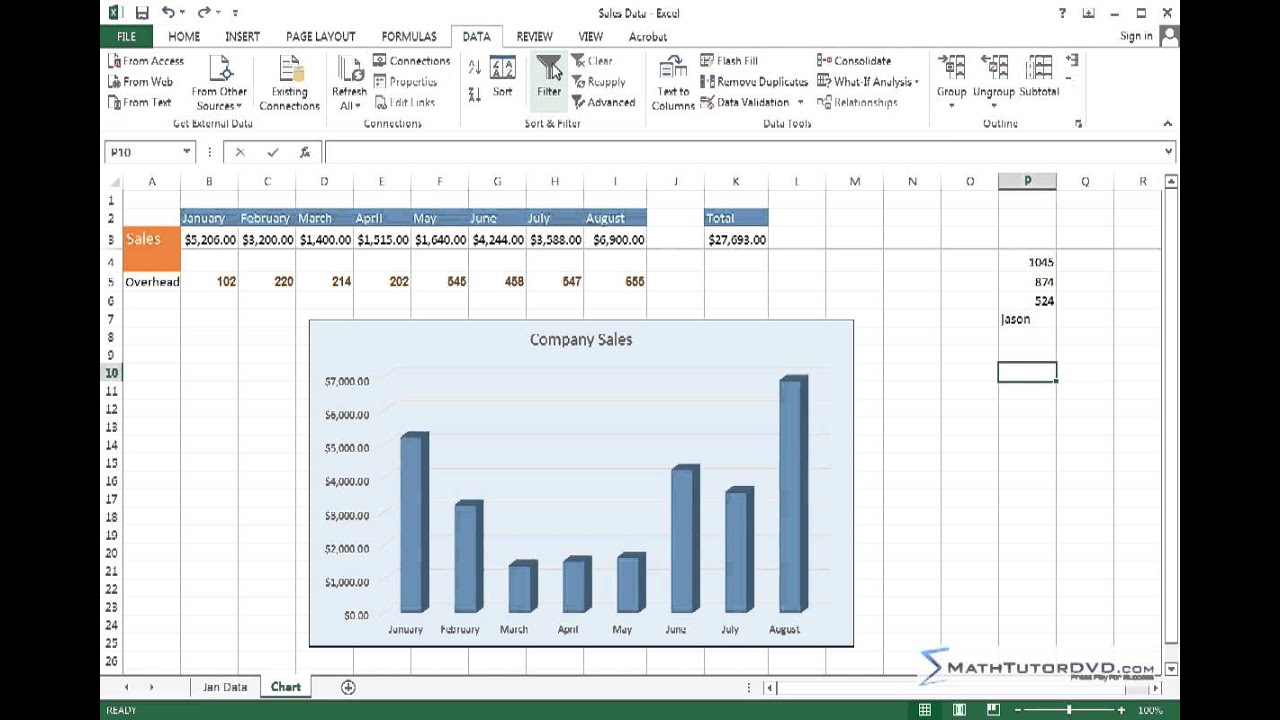Click zoom in plus button
1280x720 pixels.
coord(1121,710)
